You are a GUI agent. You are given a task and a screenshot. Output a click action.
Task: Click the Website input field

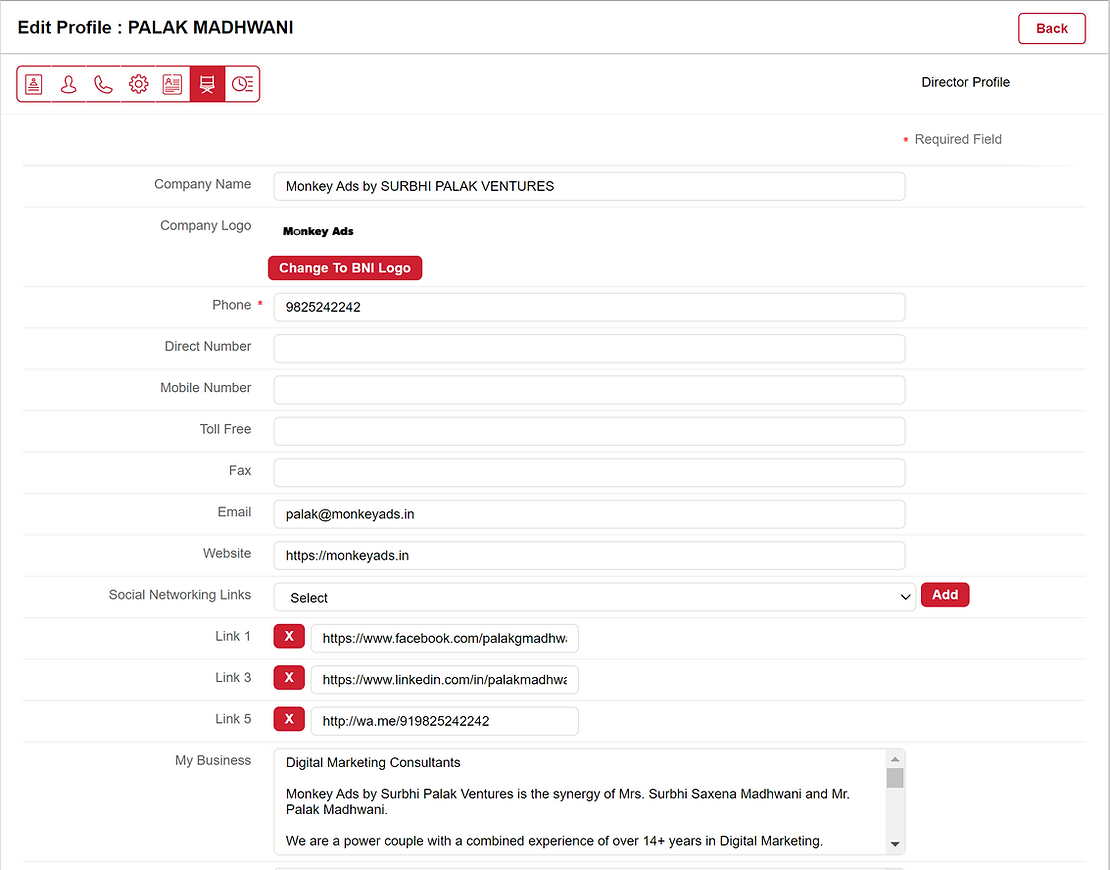tap(589, 556)
